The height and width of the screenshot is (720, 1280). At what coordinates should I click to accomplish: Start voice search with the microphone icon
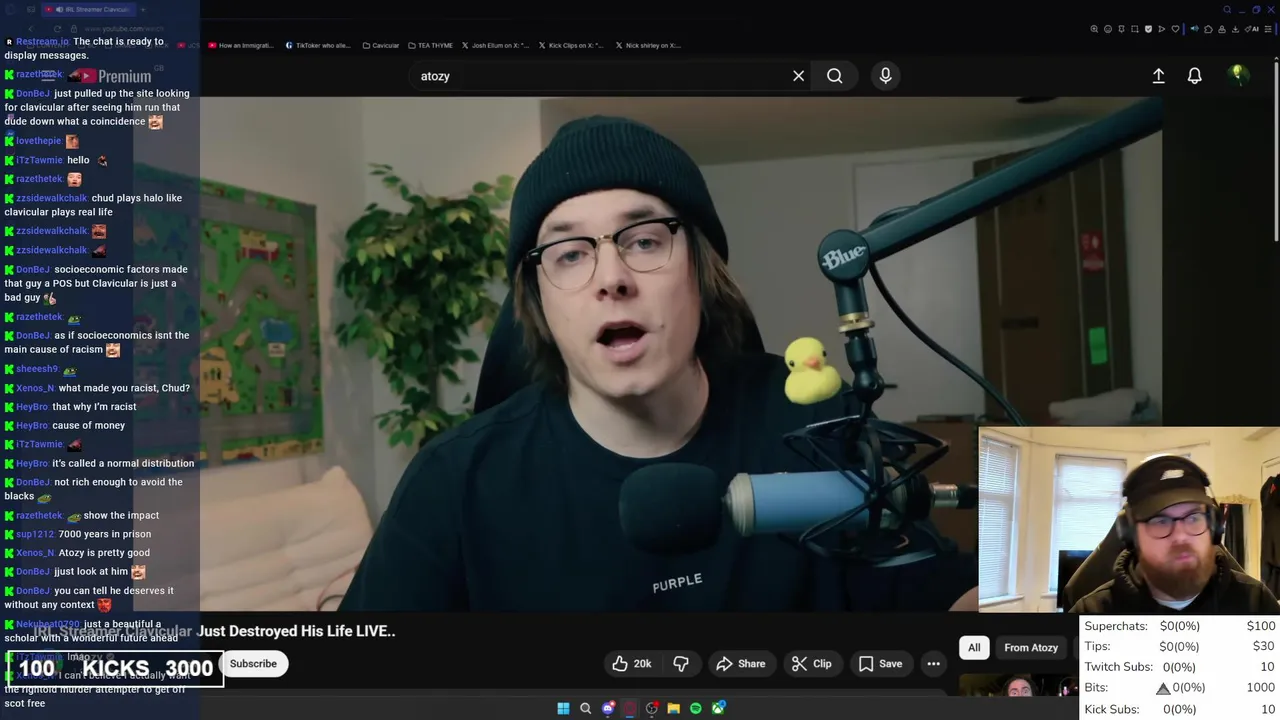coord(885,76)
